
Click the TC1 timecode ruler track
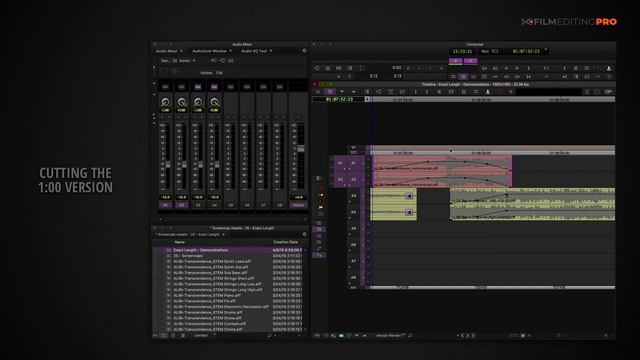493,152
